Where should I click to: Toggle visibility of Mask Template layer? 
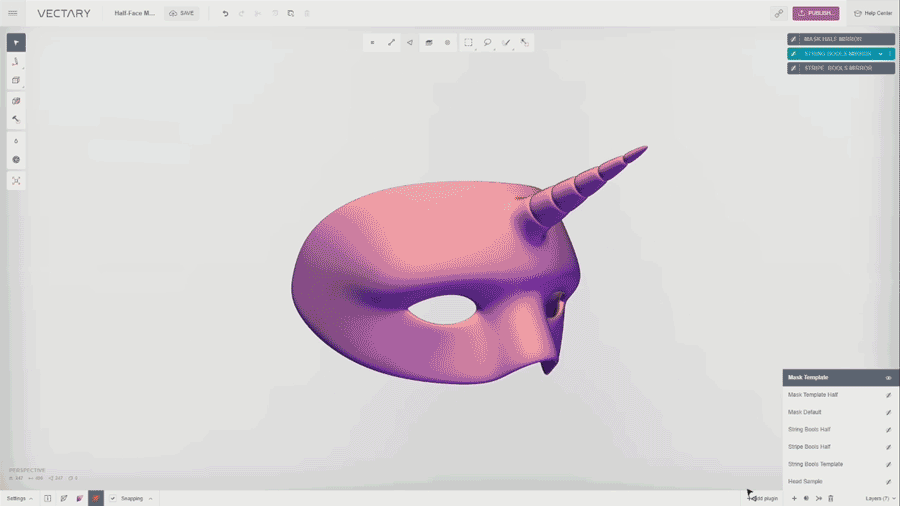[888, 378]
